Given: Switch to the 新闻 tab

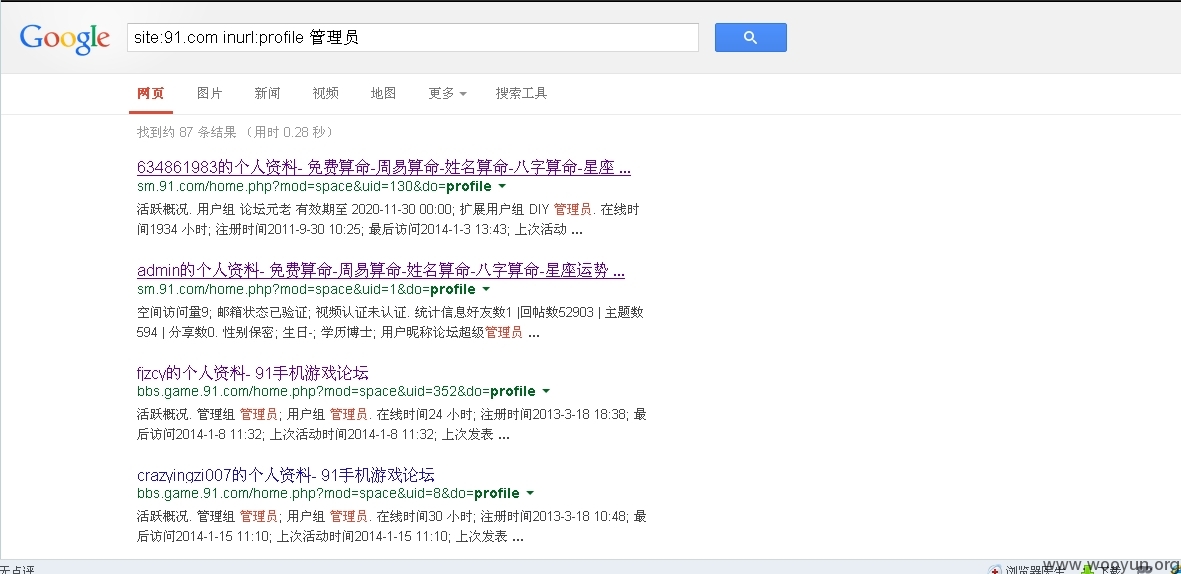Looking at the screenshot, I should point(267,93).
